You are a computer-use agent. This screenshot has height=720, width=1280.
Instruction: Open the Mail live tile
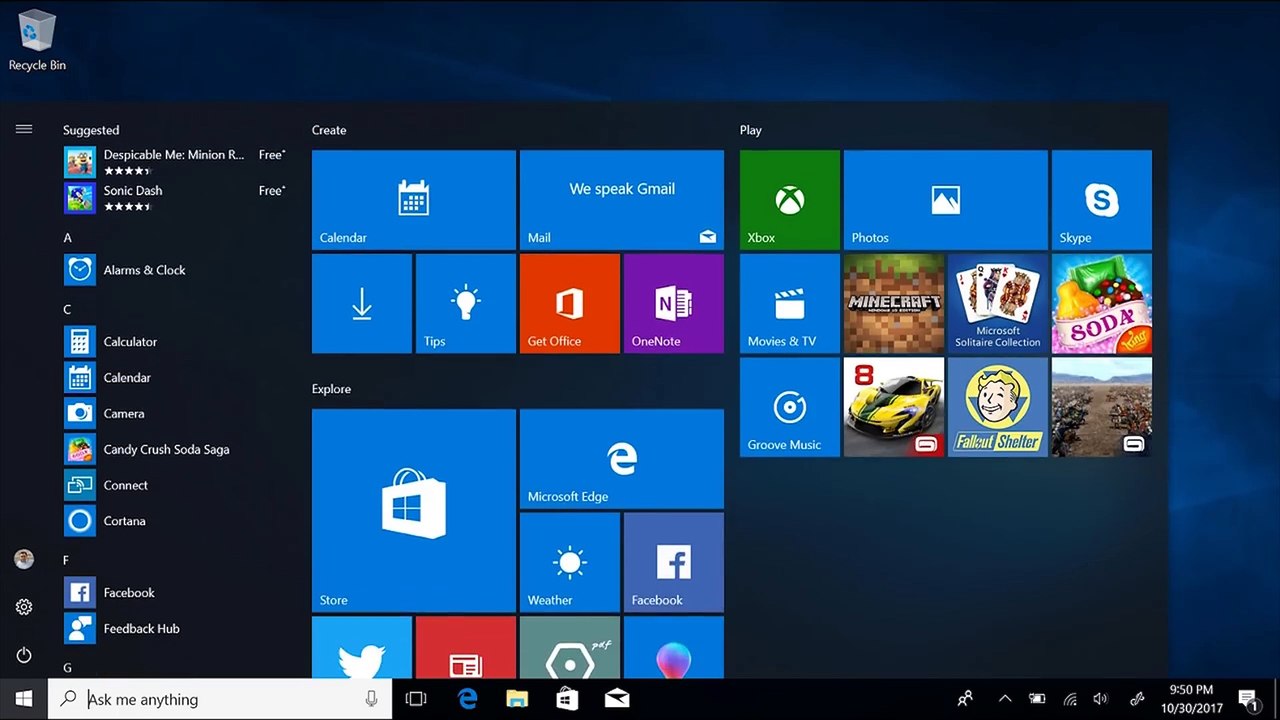pyautogui.click(x=622, y=200)
